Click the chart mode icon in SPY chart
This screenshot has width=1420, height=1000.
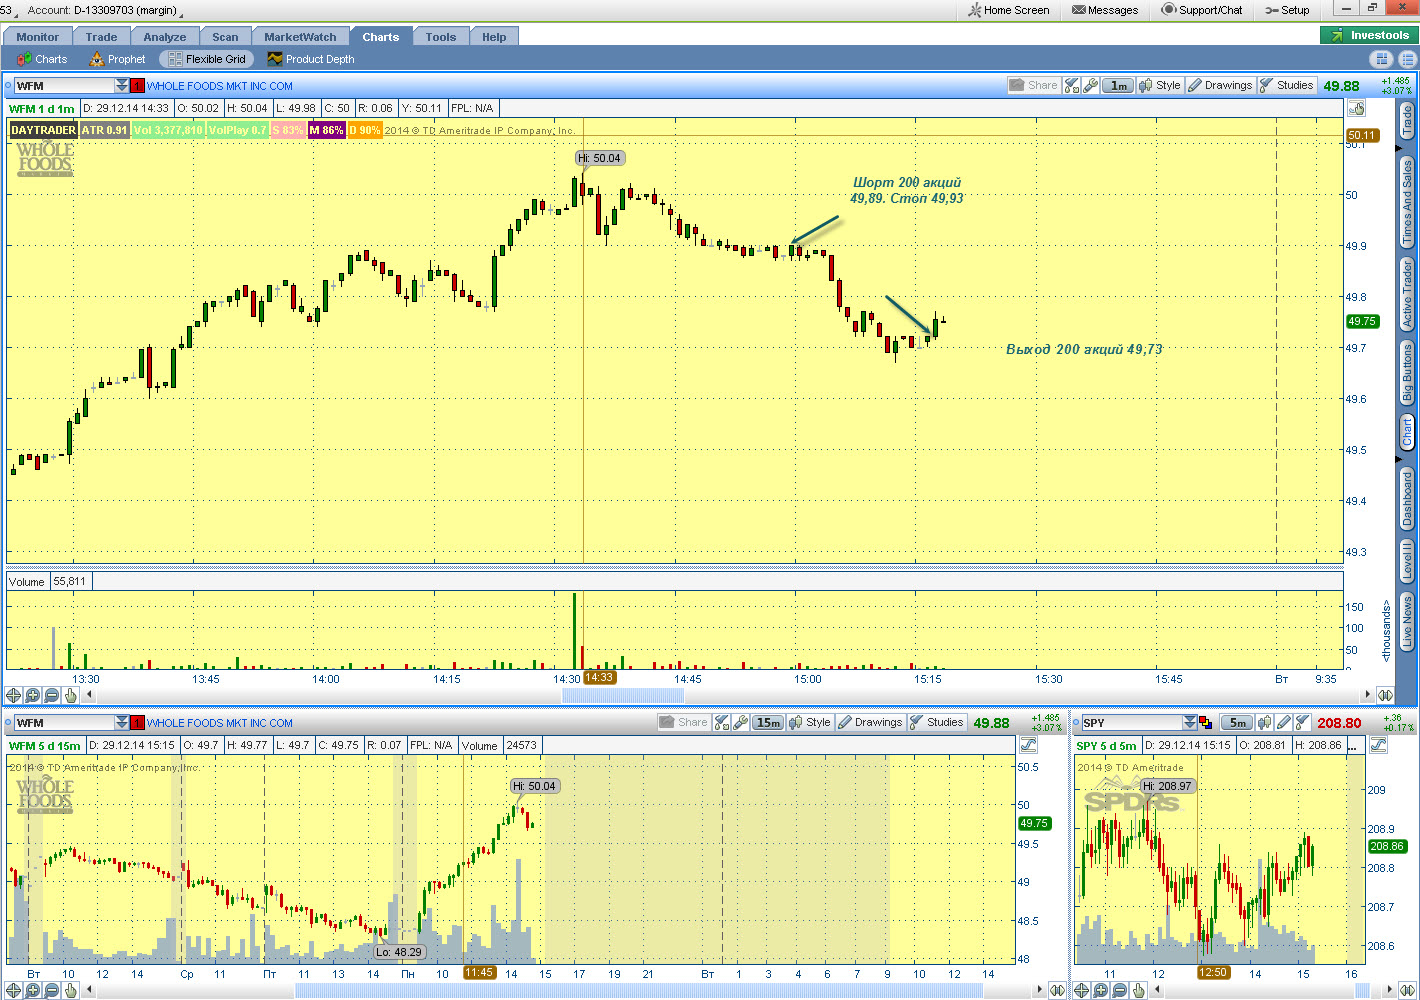[x=1378, y=745]
